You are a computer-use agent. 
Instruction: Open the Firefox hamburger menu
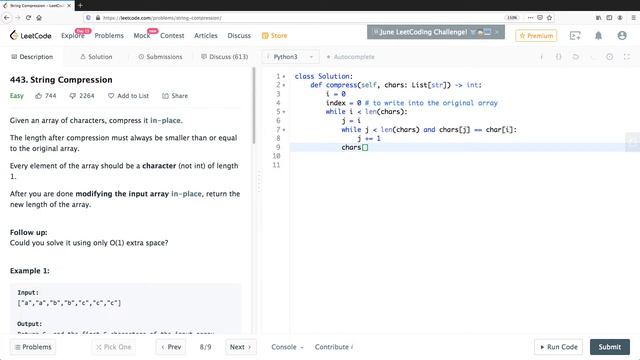633,18
